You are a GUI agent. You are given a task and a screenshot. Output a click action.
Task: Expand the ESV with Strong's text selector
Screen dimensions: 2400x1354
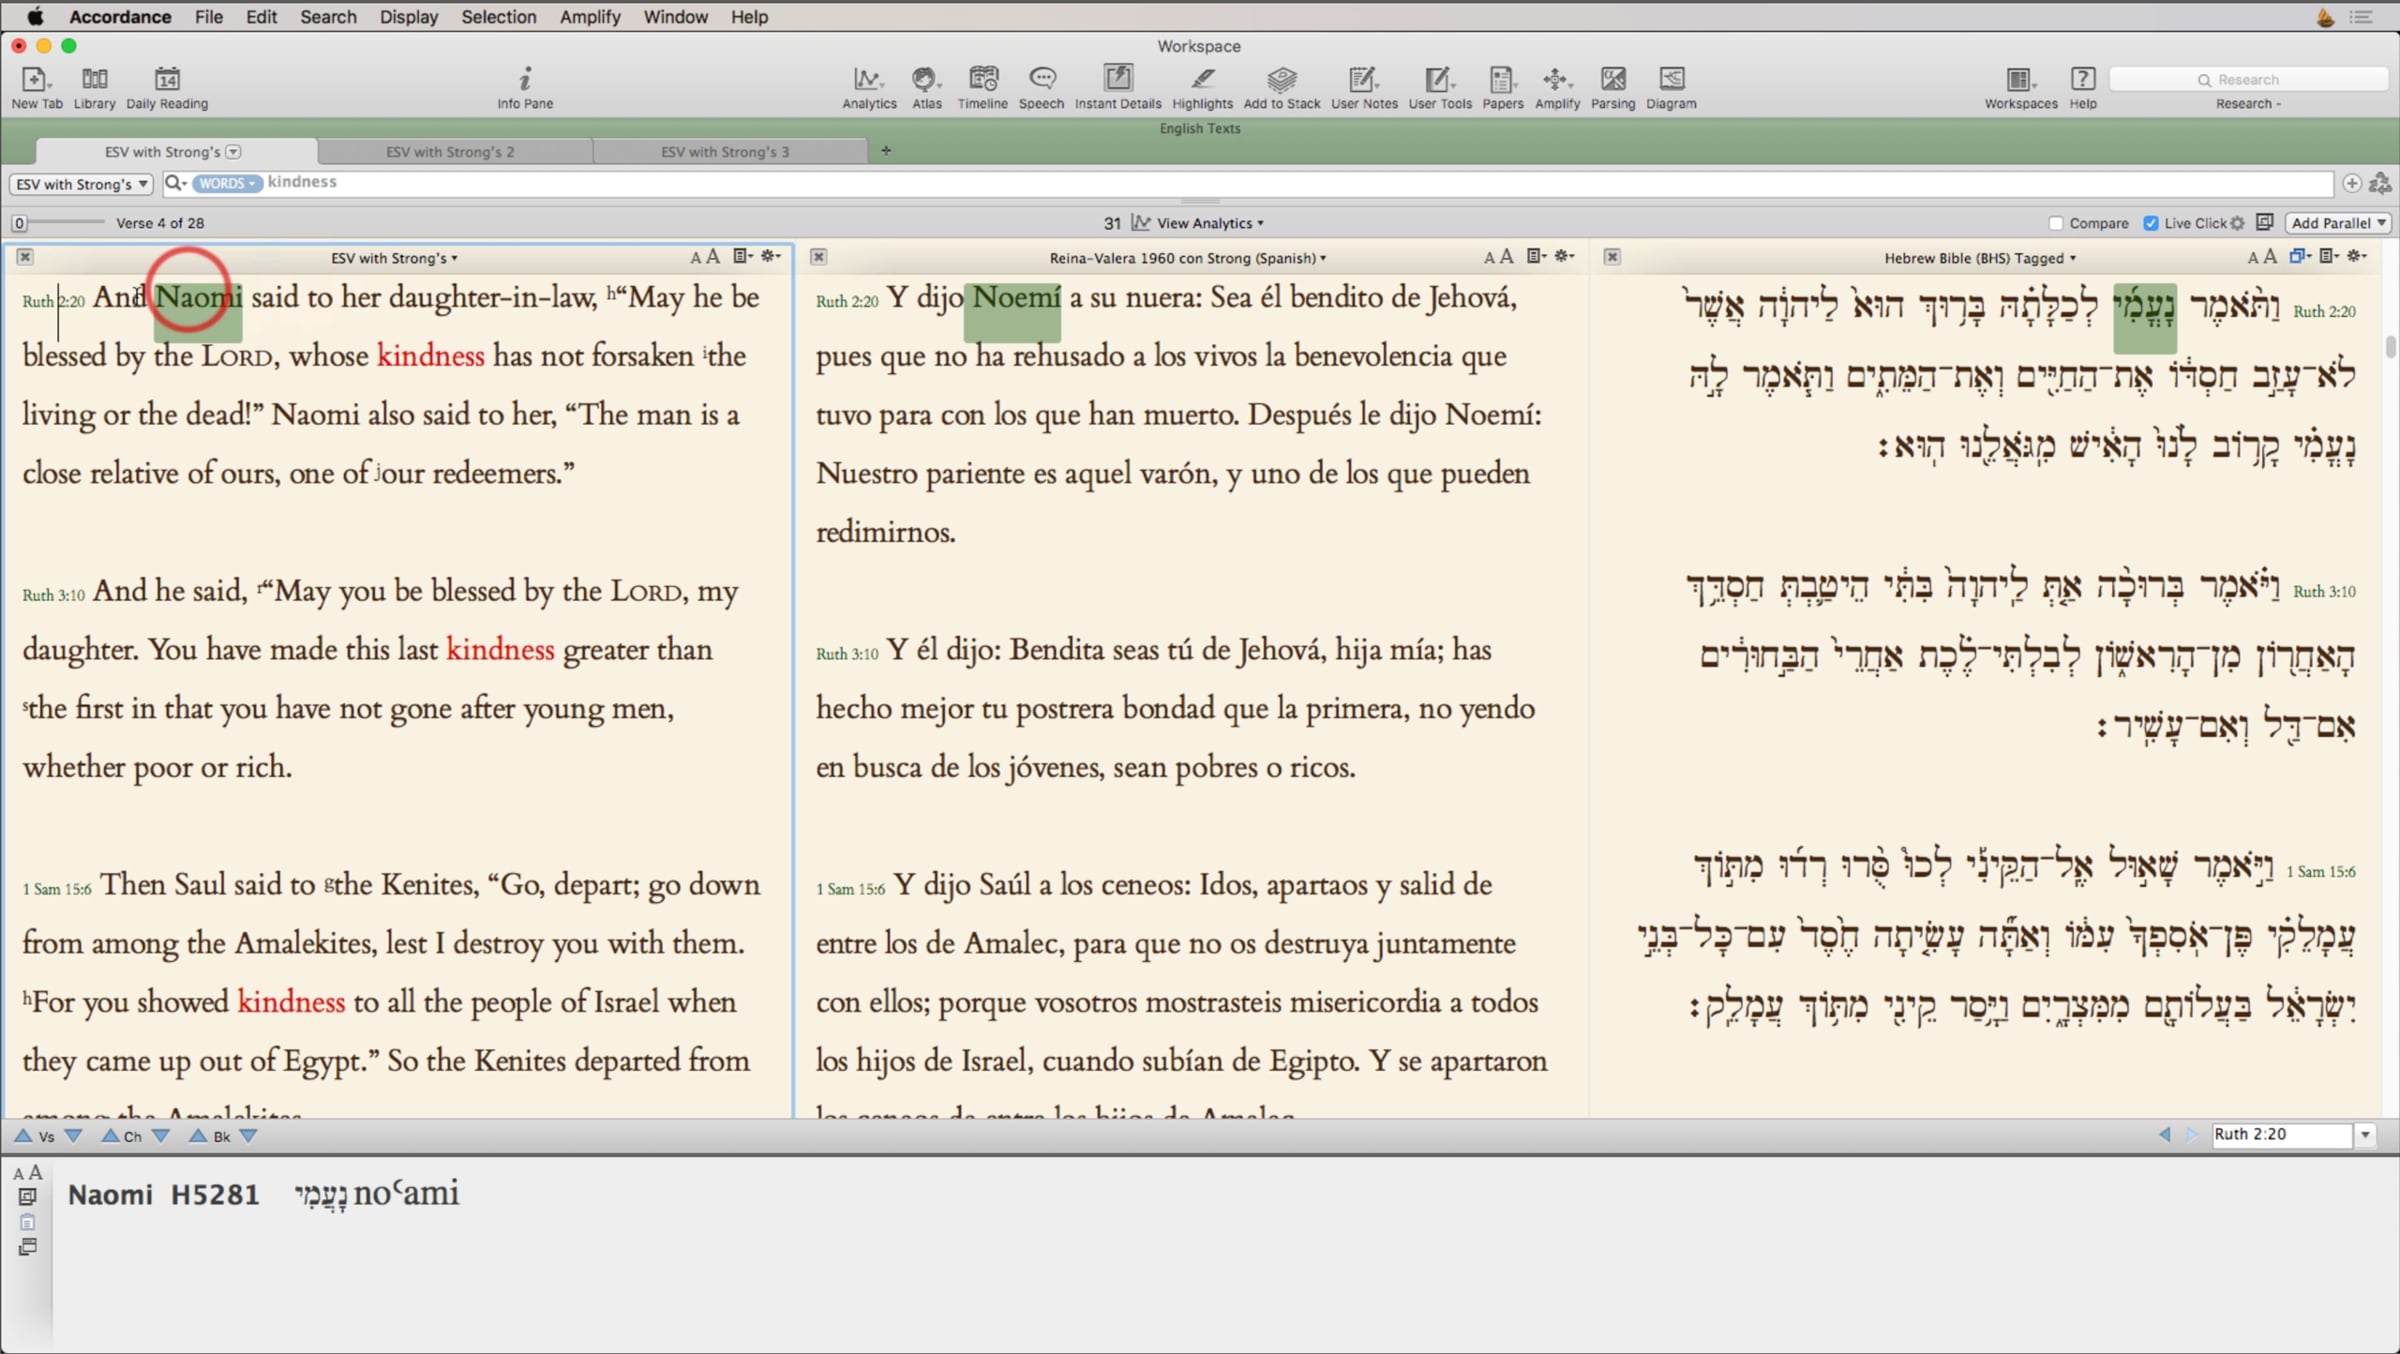tap(82, 184)
